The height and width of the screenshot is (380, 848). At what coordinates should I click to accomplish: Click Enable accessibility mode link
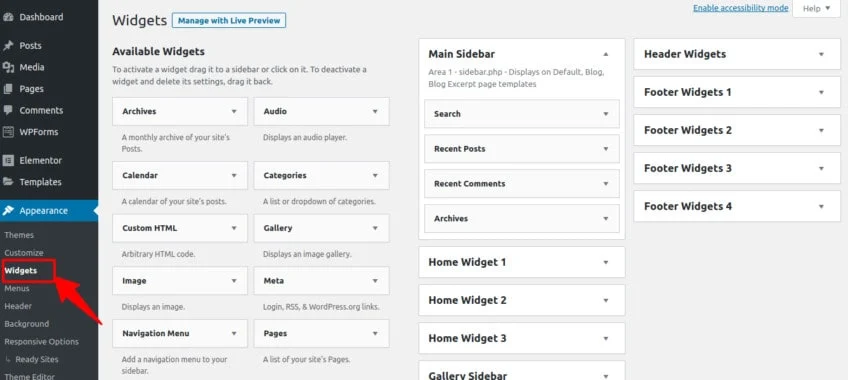coord(740,8)
